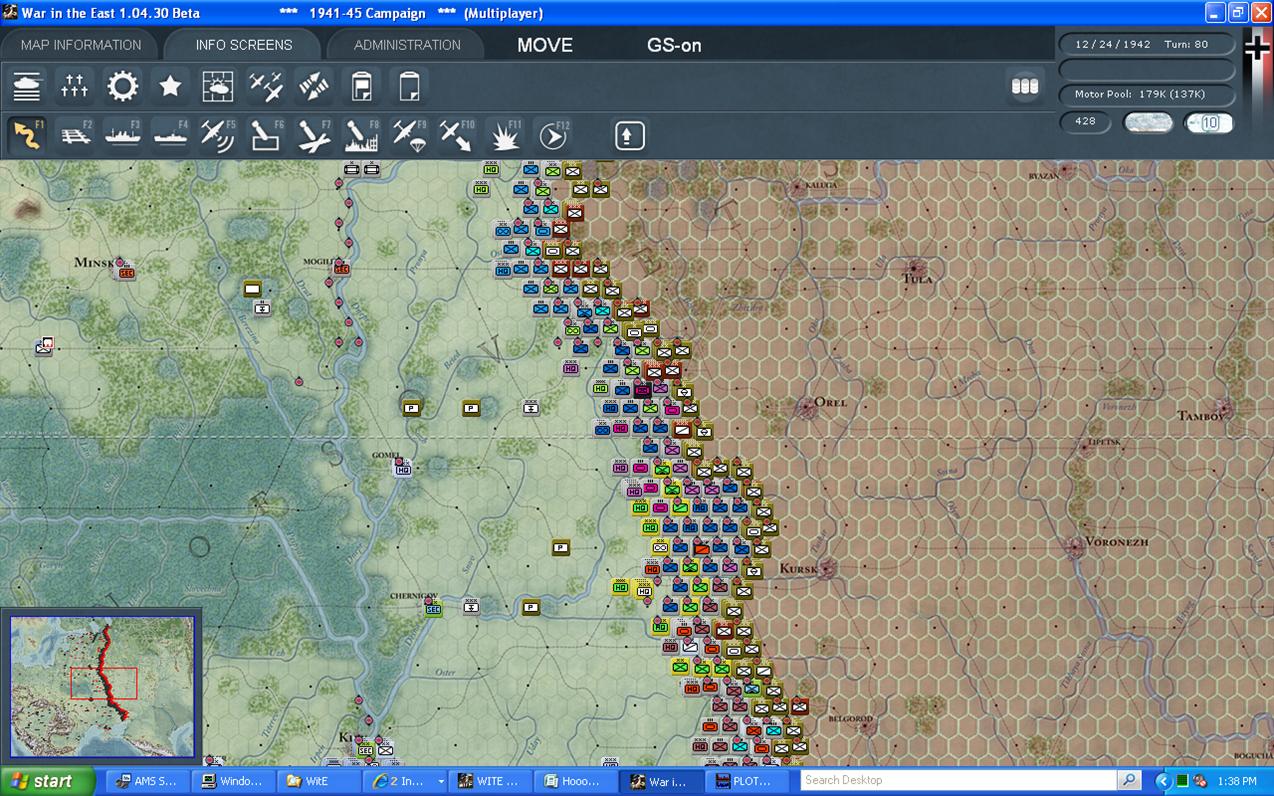Click the three-cylinder icon in top bar
1274x796 pixels.
click(1025, 86)
